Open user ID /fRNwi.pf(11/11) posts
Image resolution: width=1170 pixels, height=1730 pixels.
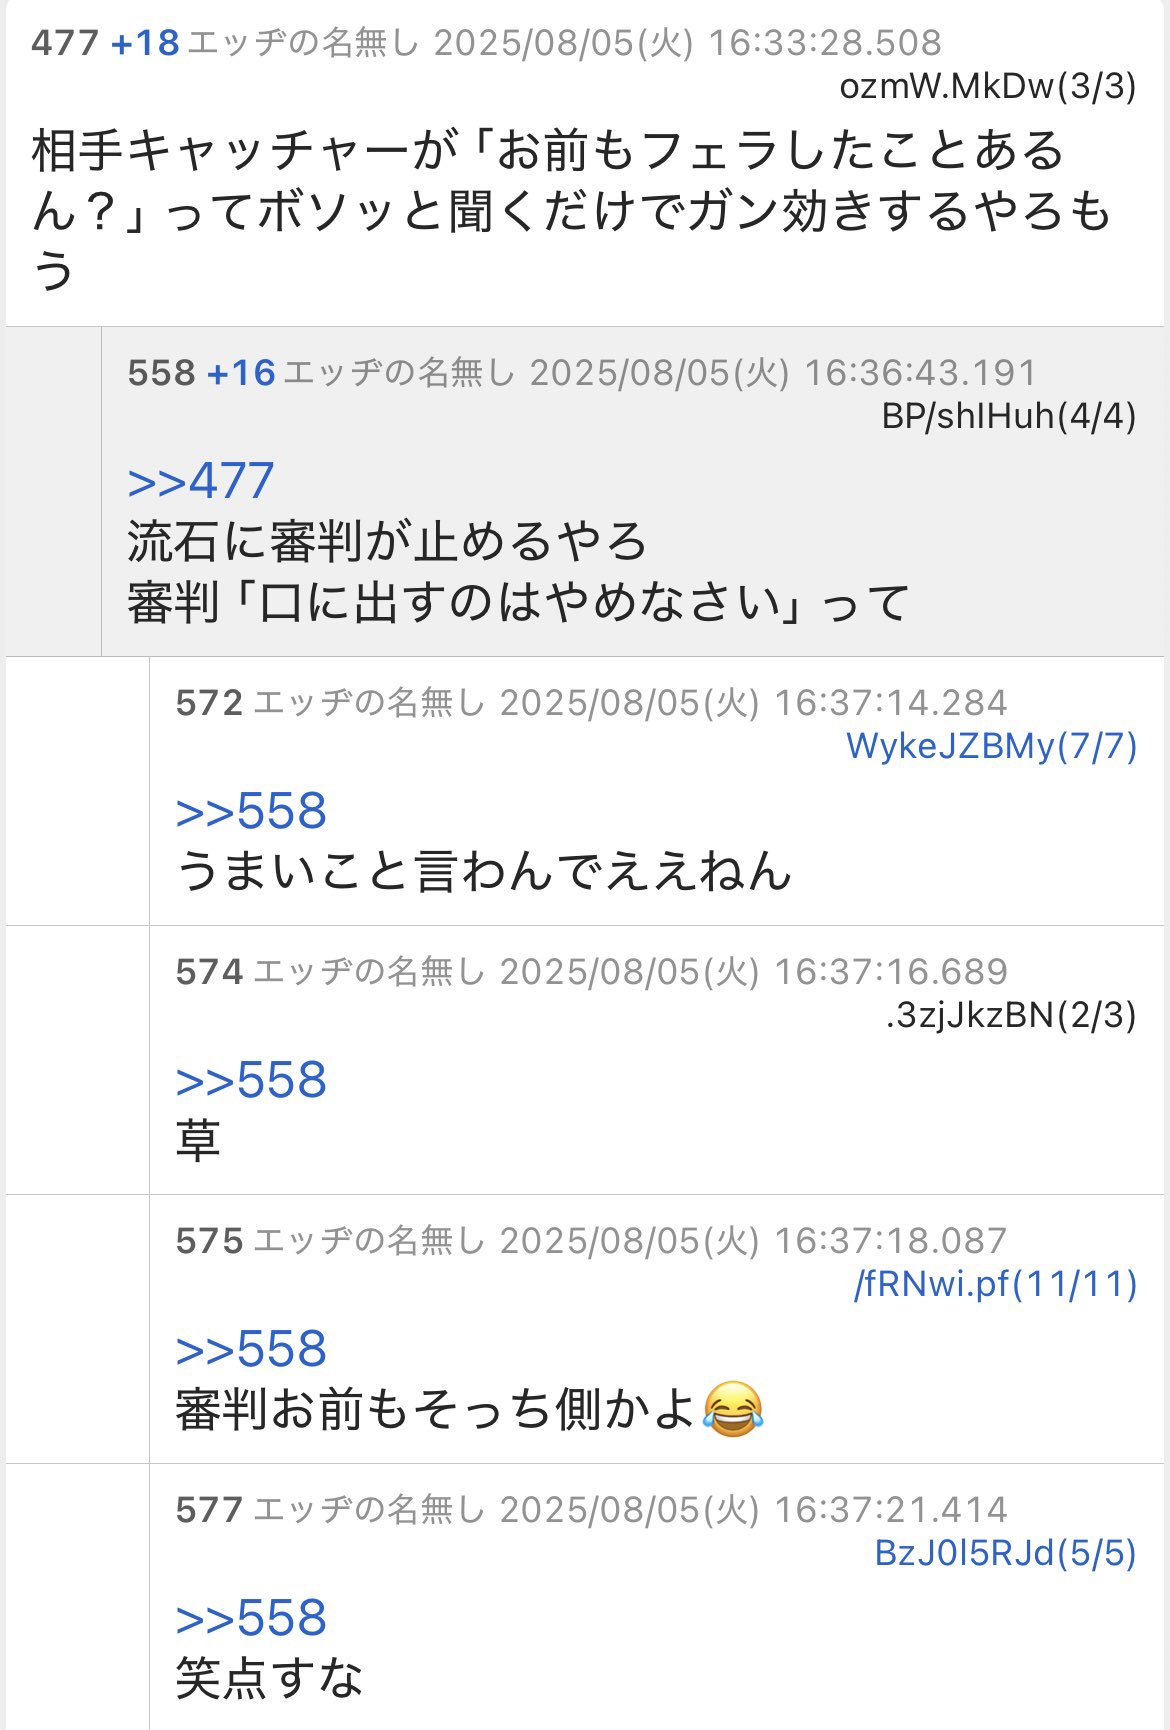(996, 1284)
